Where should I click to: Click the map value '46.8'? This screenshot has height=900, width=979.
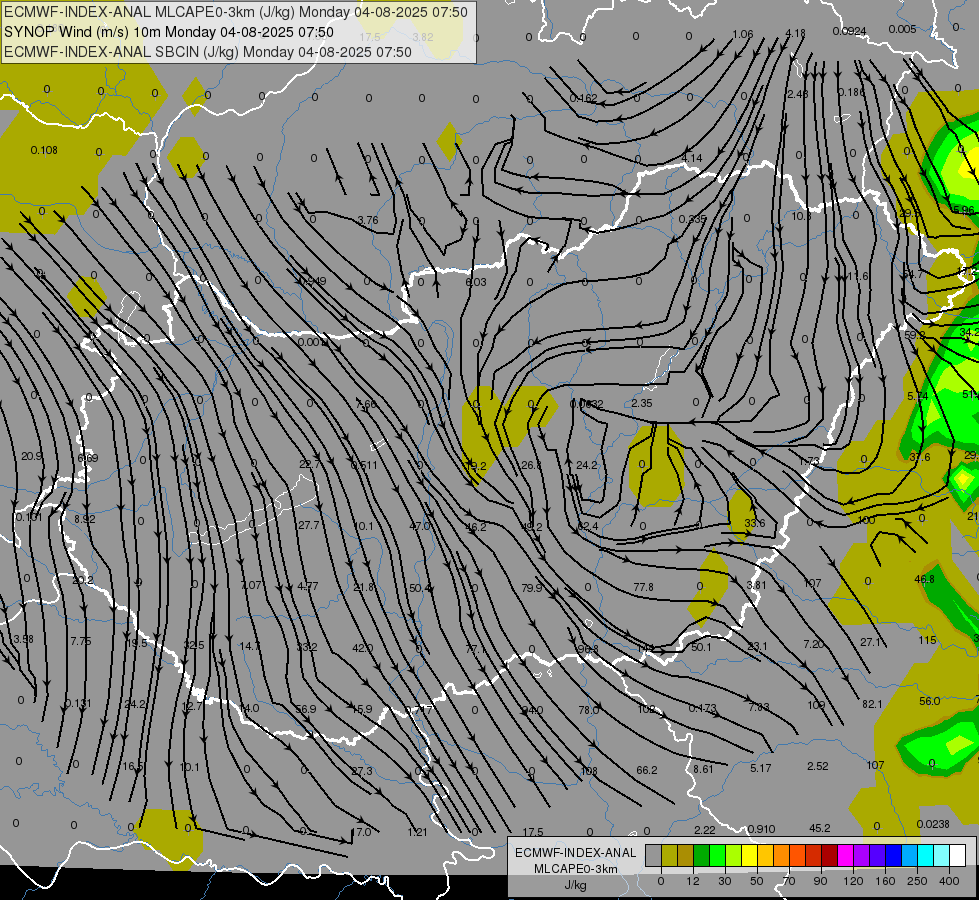point(924,579)
